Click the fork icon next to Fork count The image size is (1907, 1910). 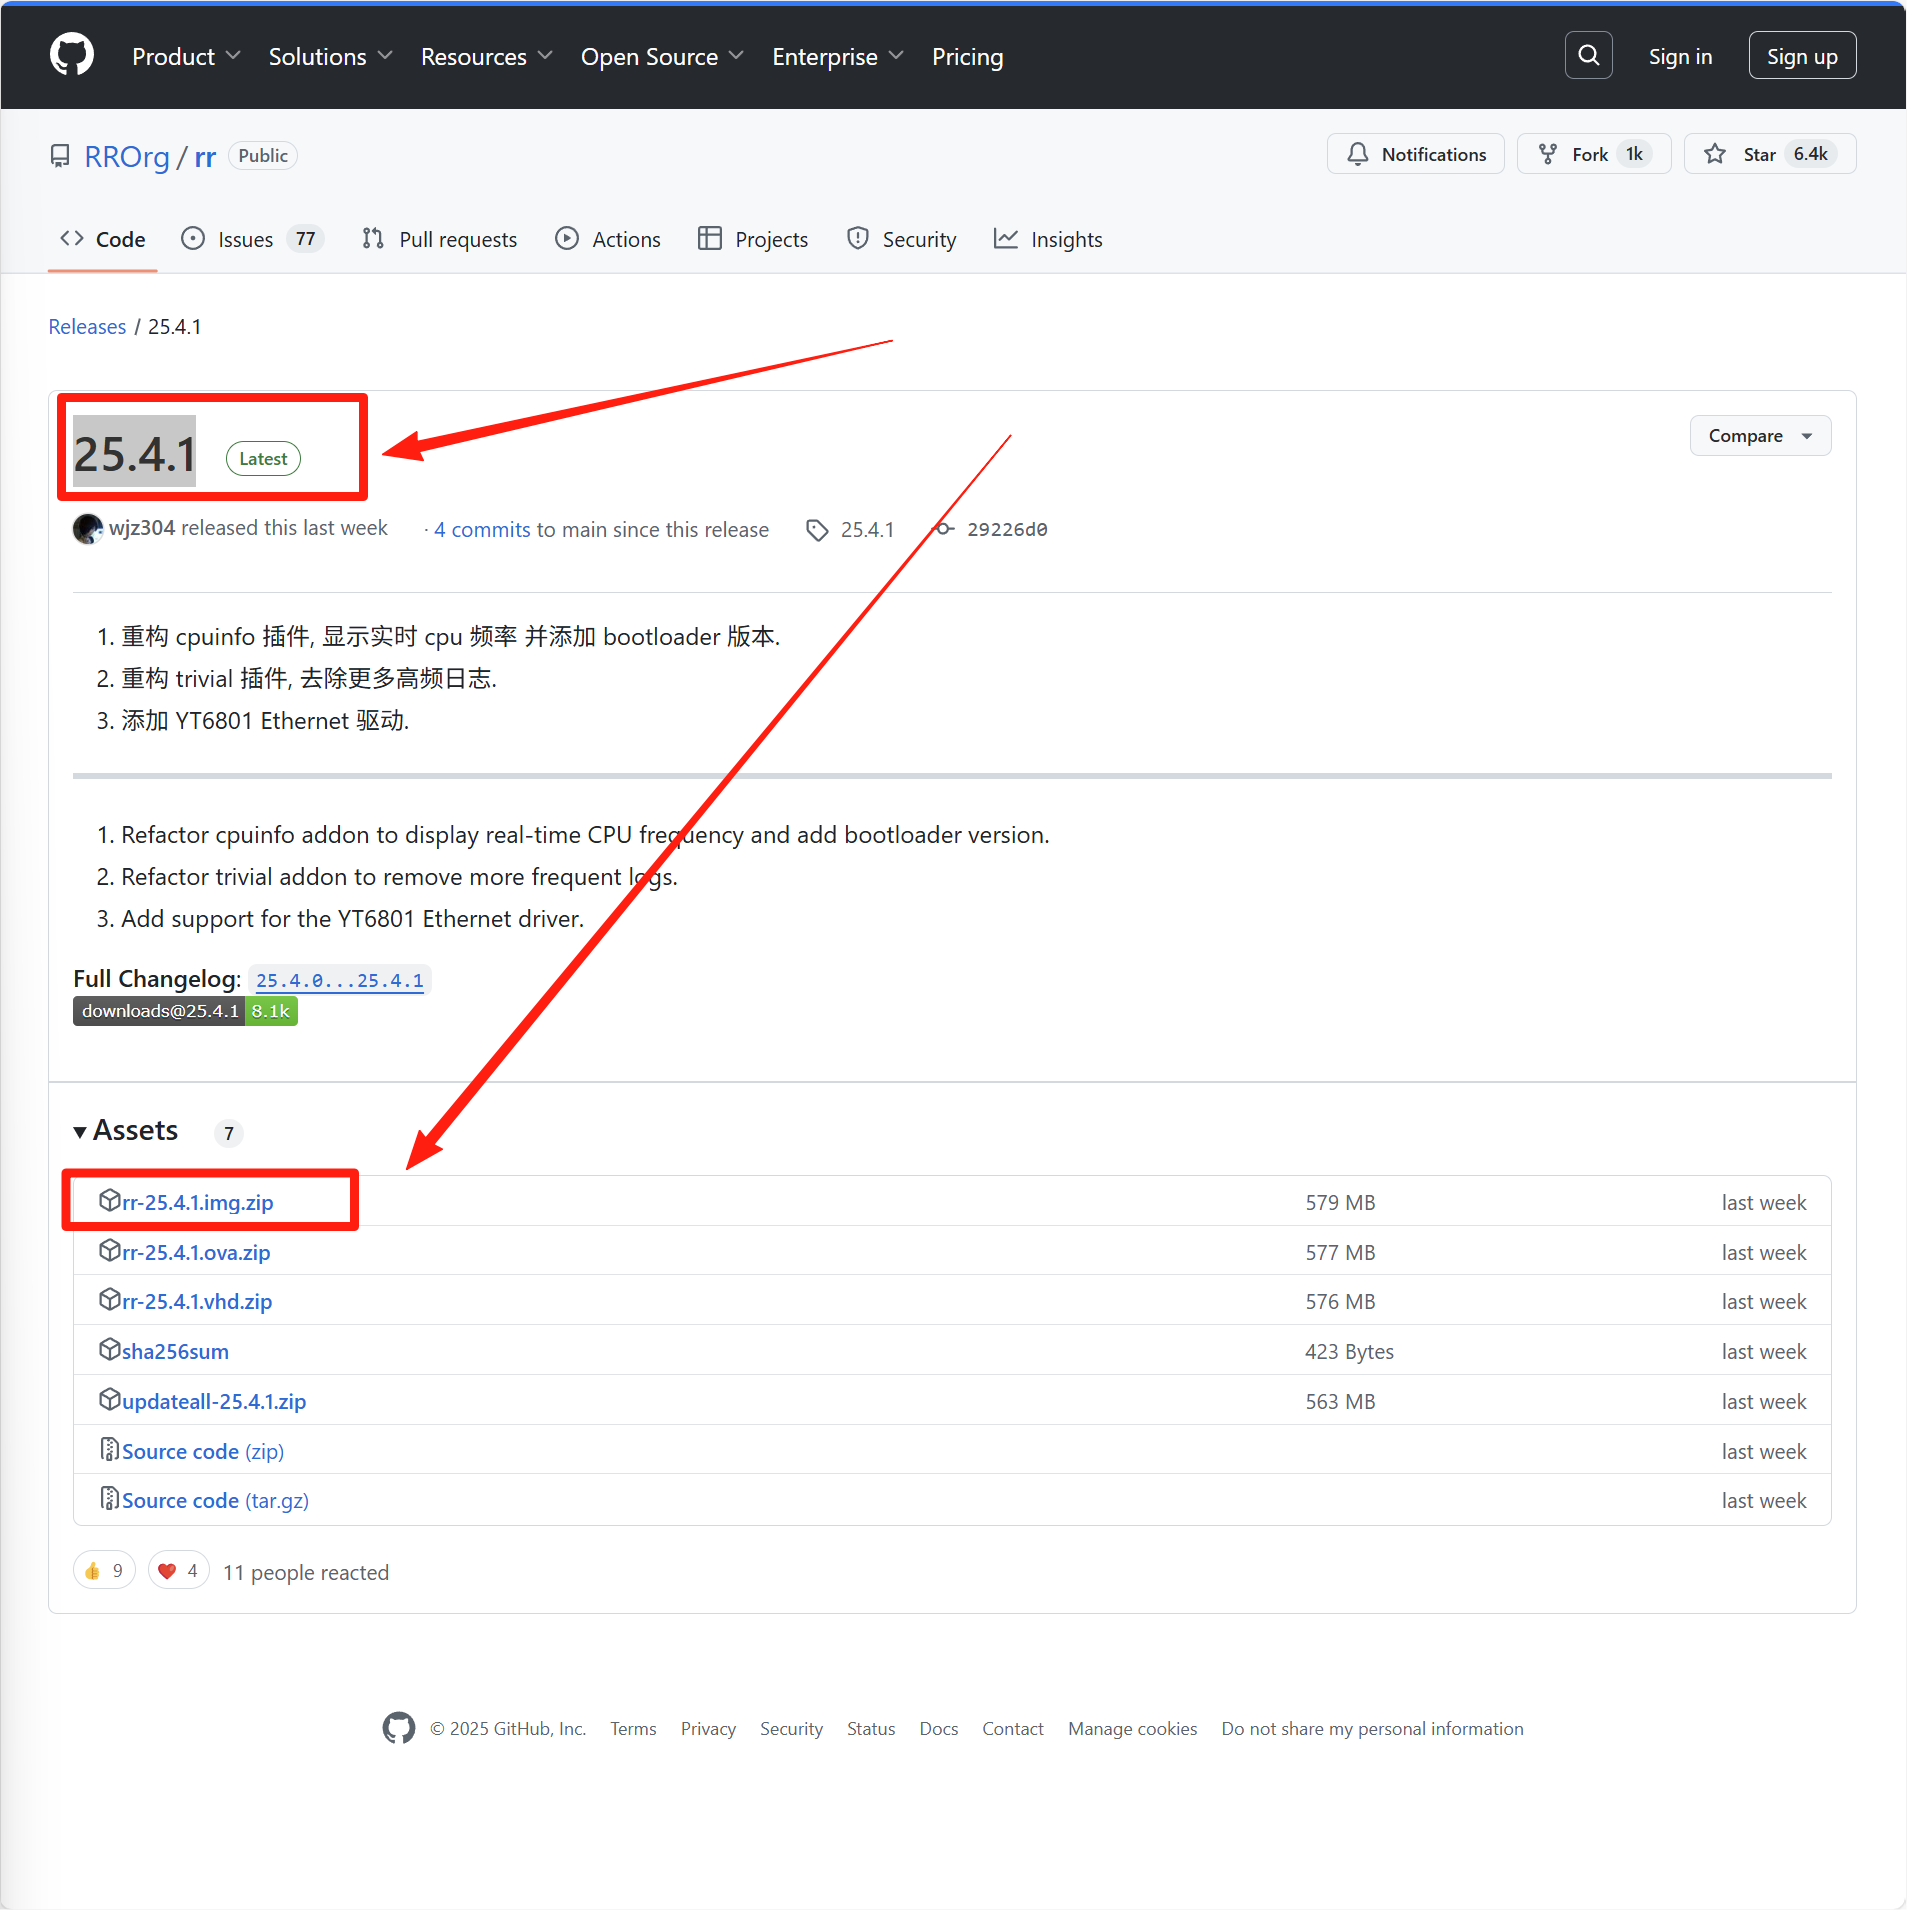coord(1548,153)
